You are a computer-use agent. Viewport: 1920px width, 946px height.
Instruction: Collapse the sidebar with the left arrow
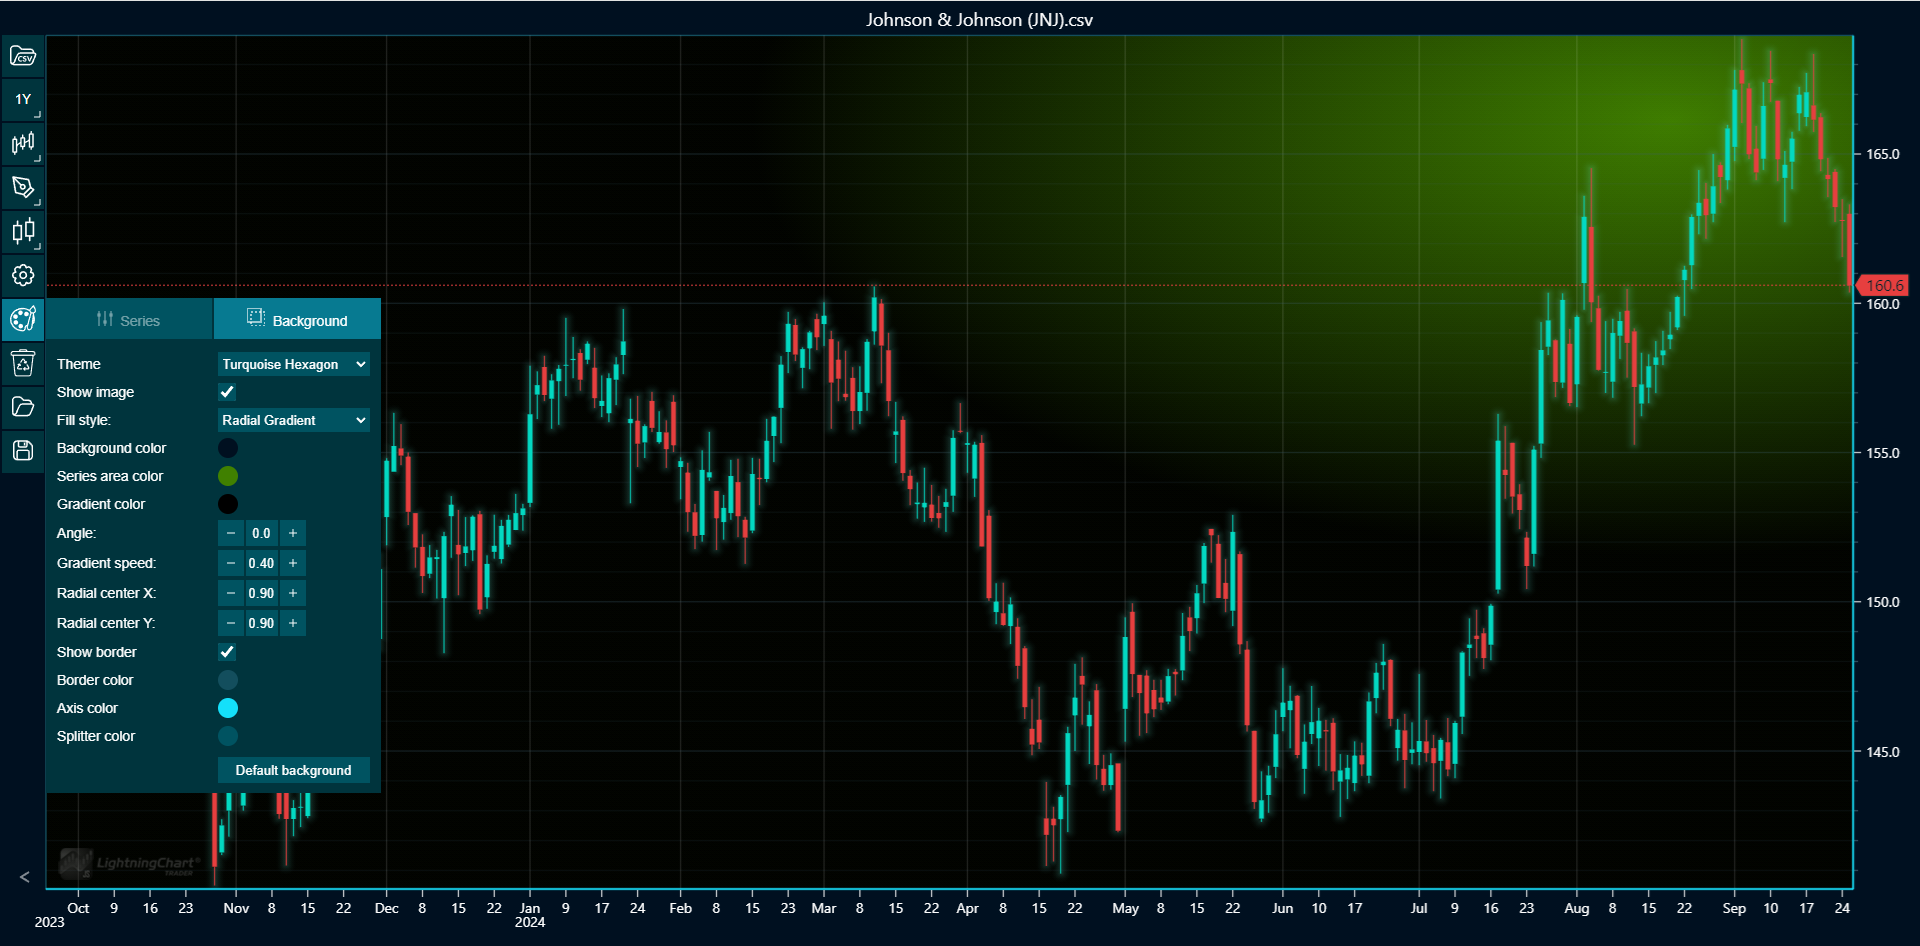[24, 877]
